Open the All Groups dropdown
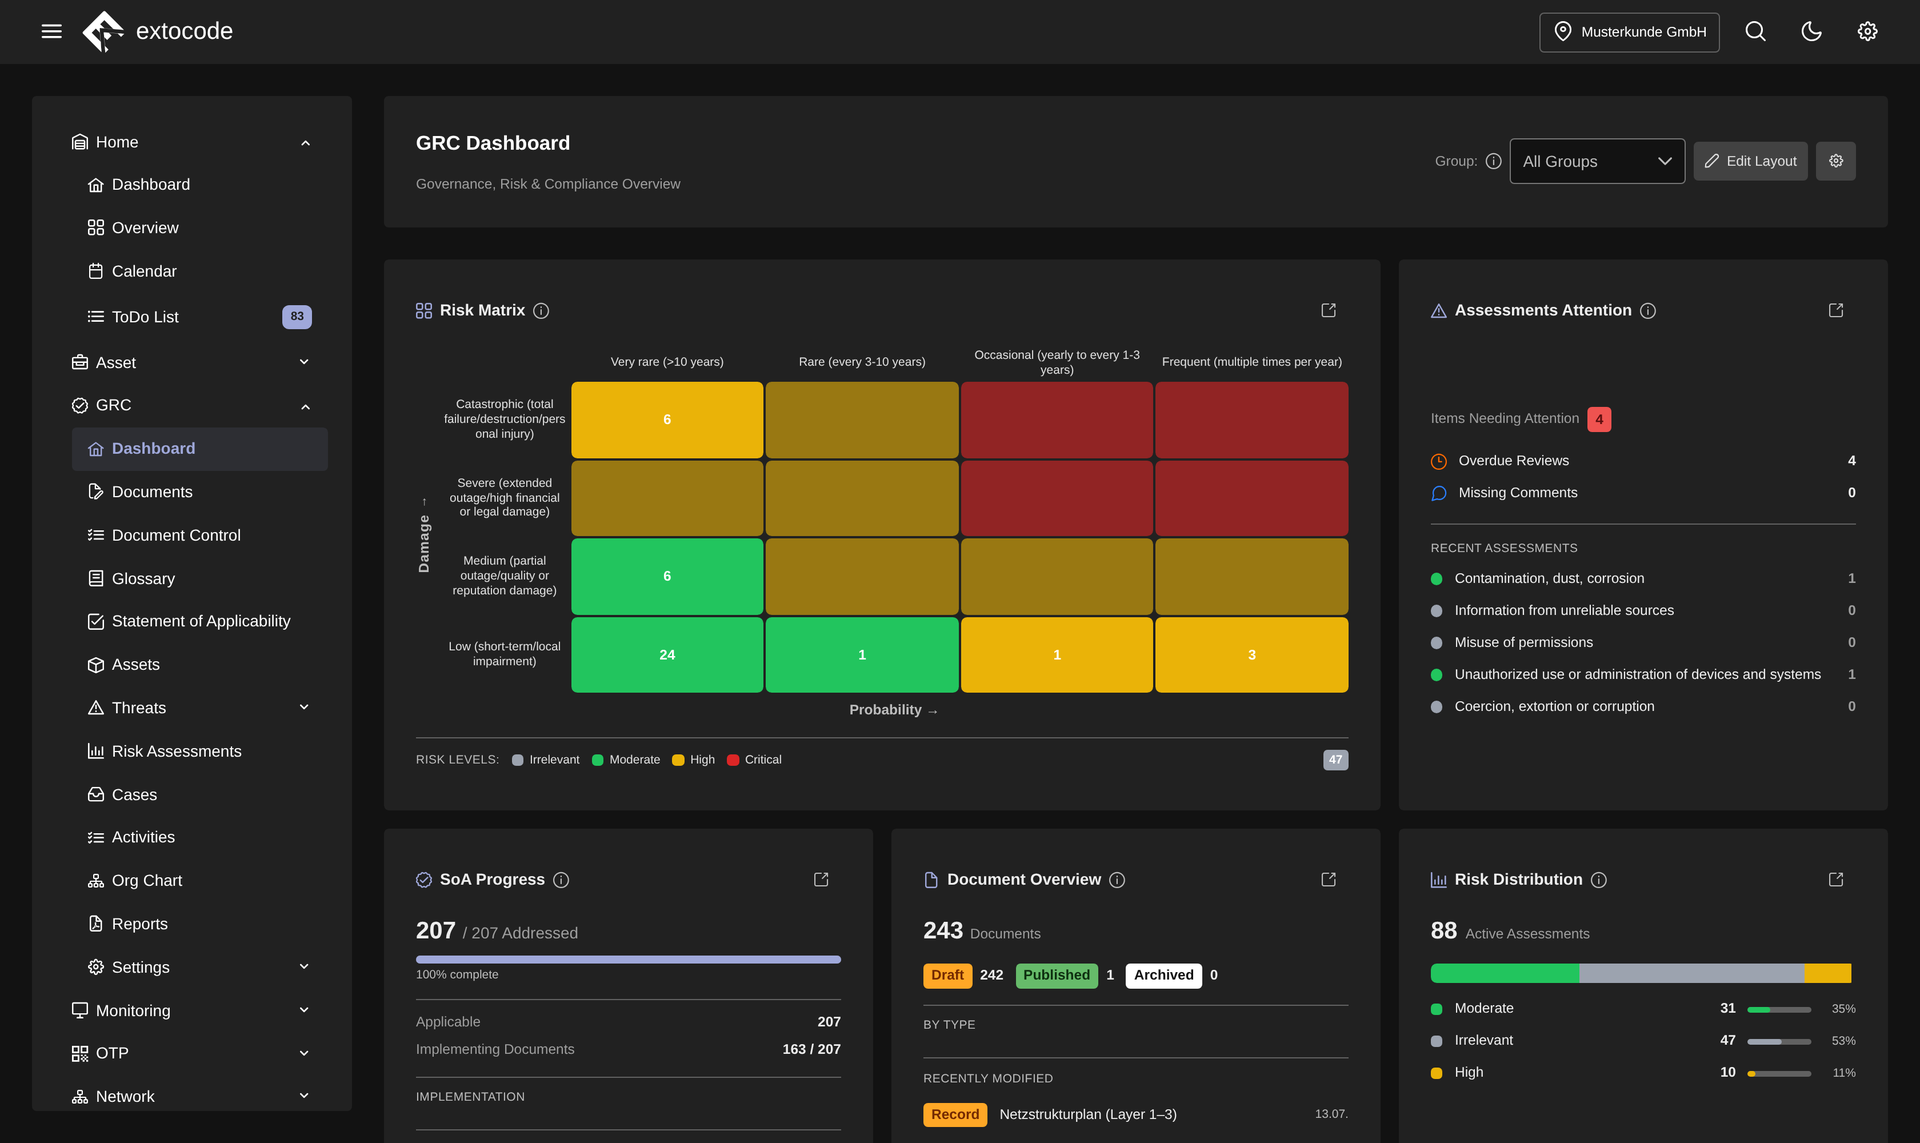 pyautogui.click(x=1597, y=161)
